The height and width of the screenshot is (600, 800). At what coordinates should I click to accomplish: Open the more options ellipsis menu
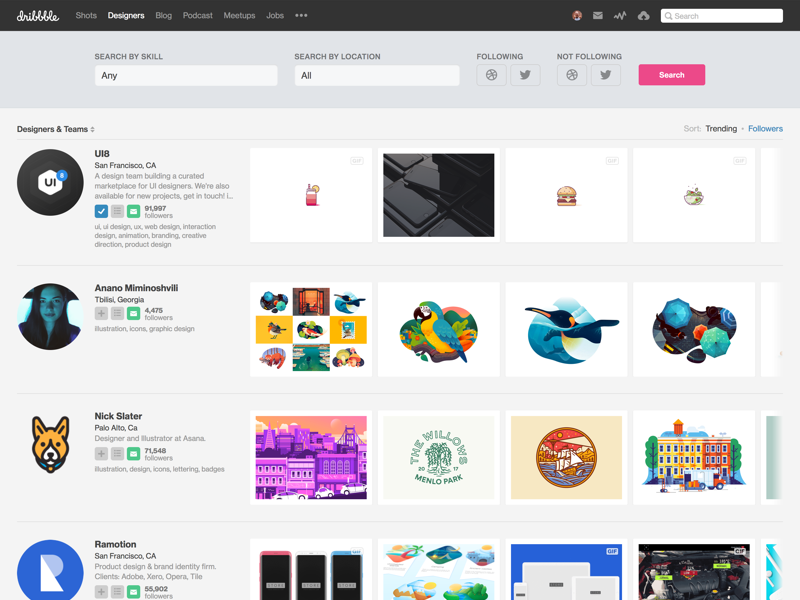tap(301, 15)
